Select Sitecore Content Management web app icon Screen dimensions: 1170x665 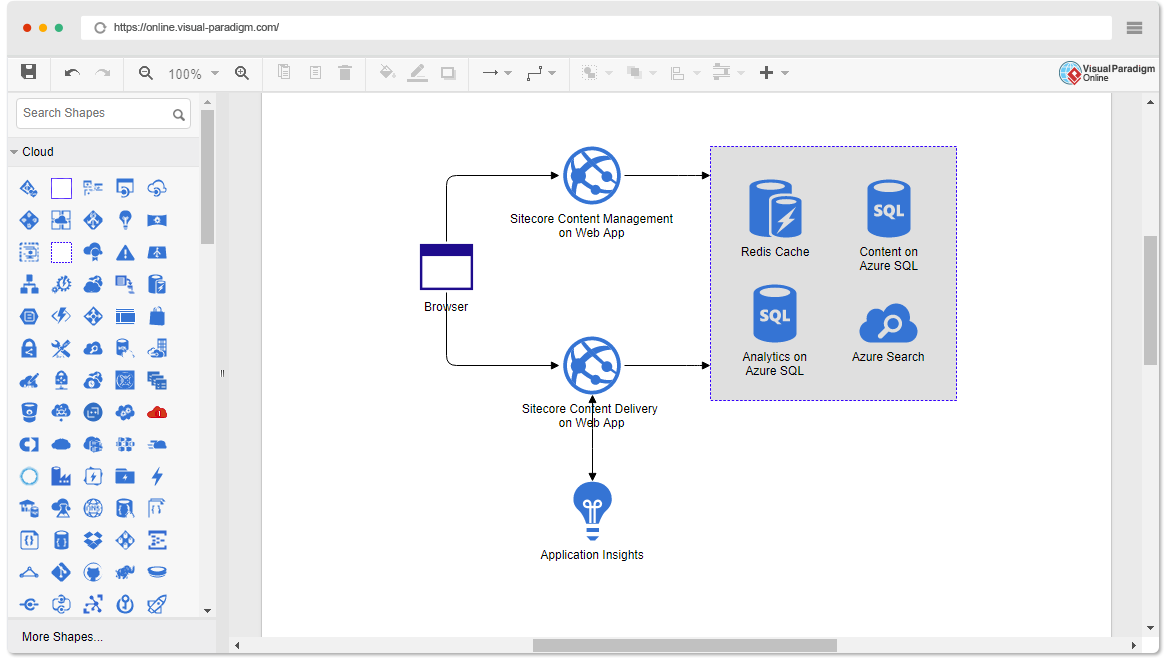pos(592,175)
